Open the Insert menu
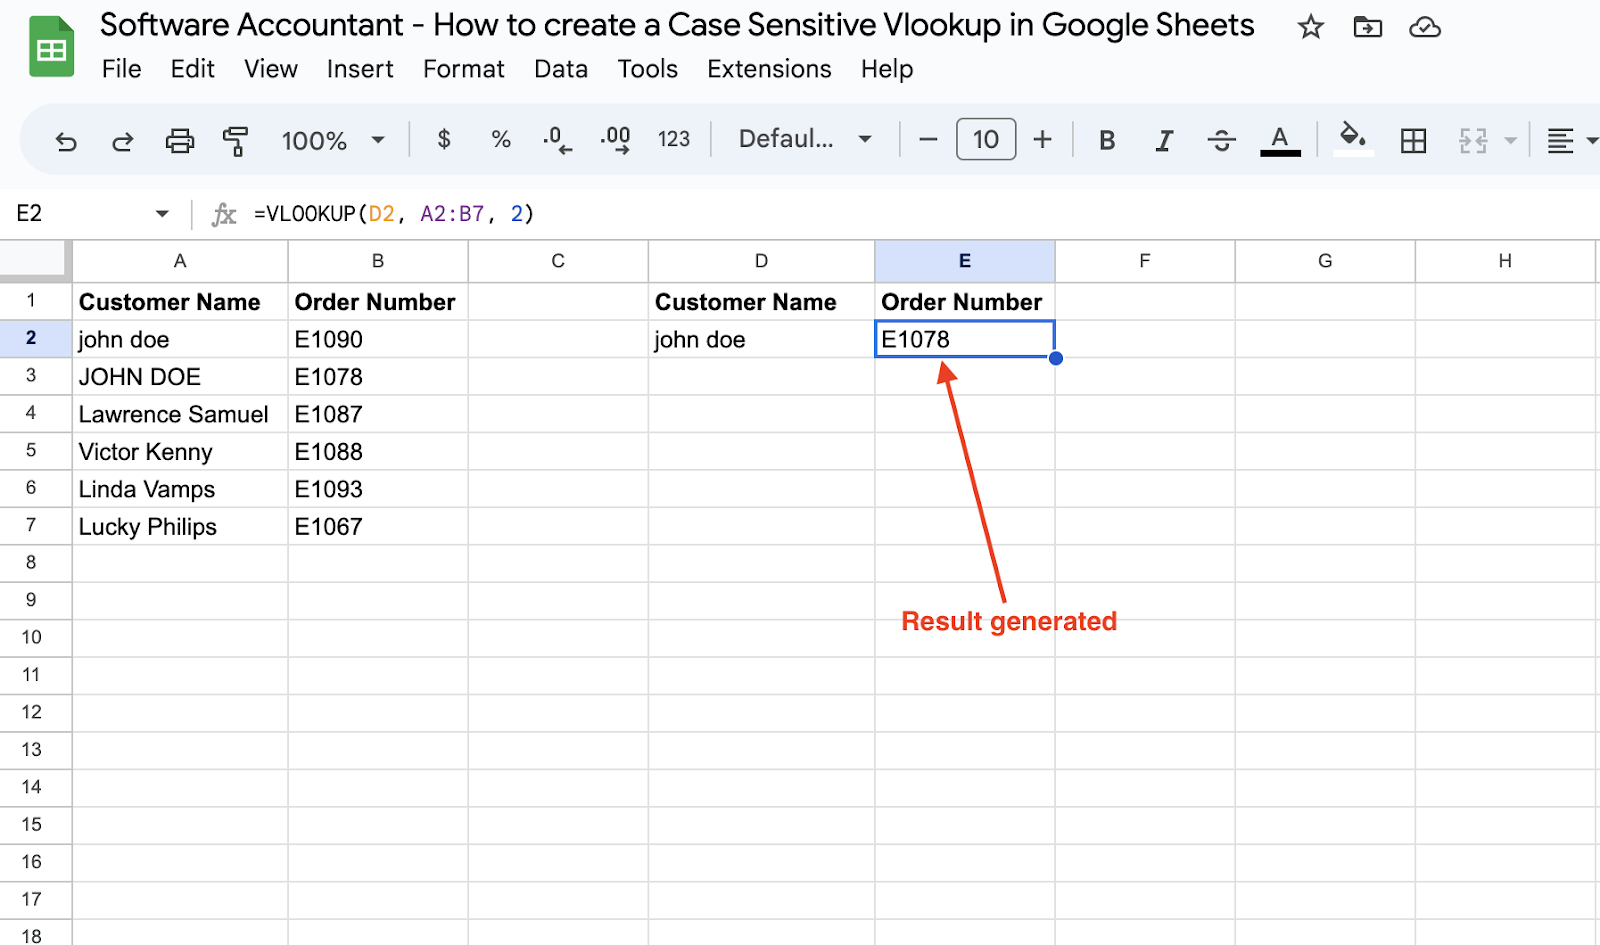 360,69
